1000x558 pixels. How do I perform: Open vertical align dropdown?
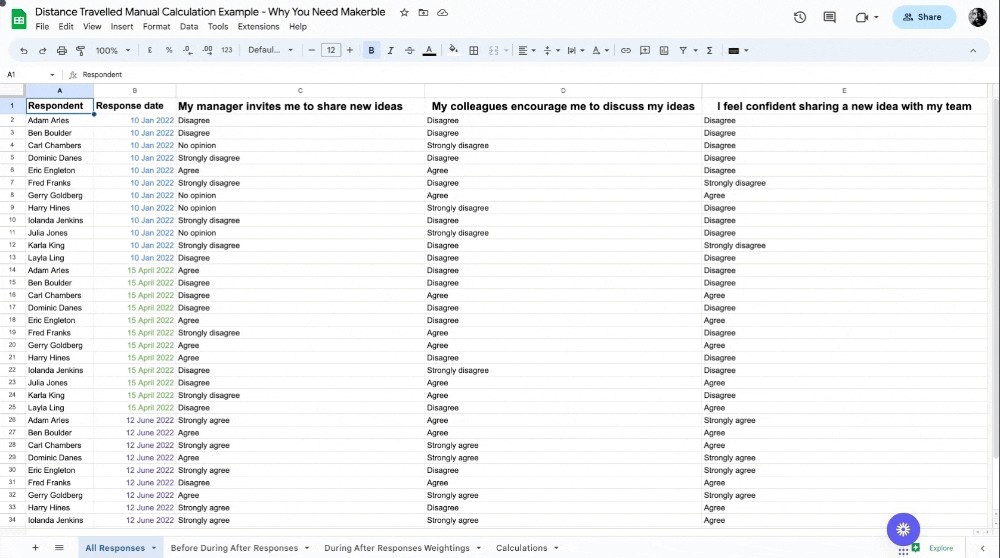(550, 50)
